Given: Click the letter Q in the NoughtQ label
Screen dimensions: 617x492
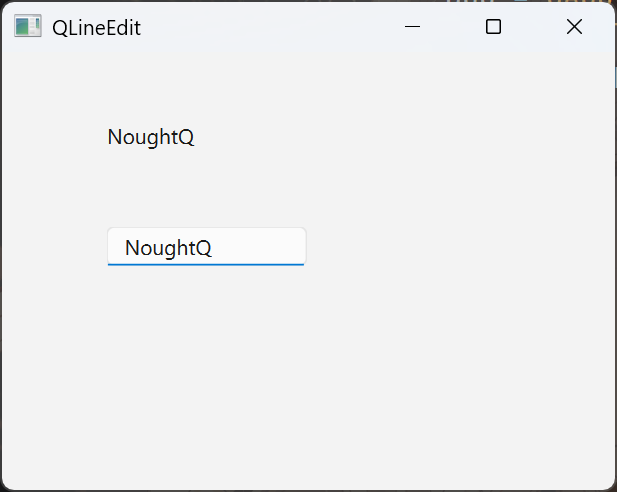Looking at the screenshot, I should pos(186,138).
